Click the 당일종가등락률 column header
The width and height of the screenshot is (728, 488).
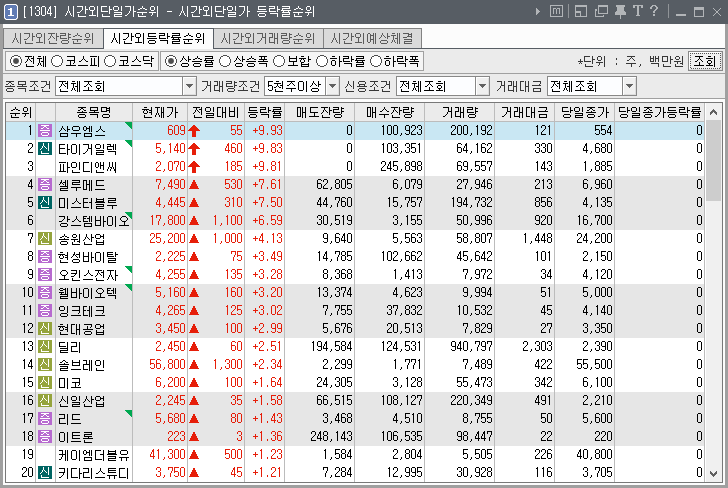tap(659, 112)
